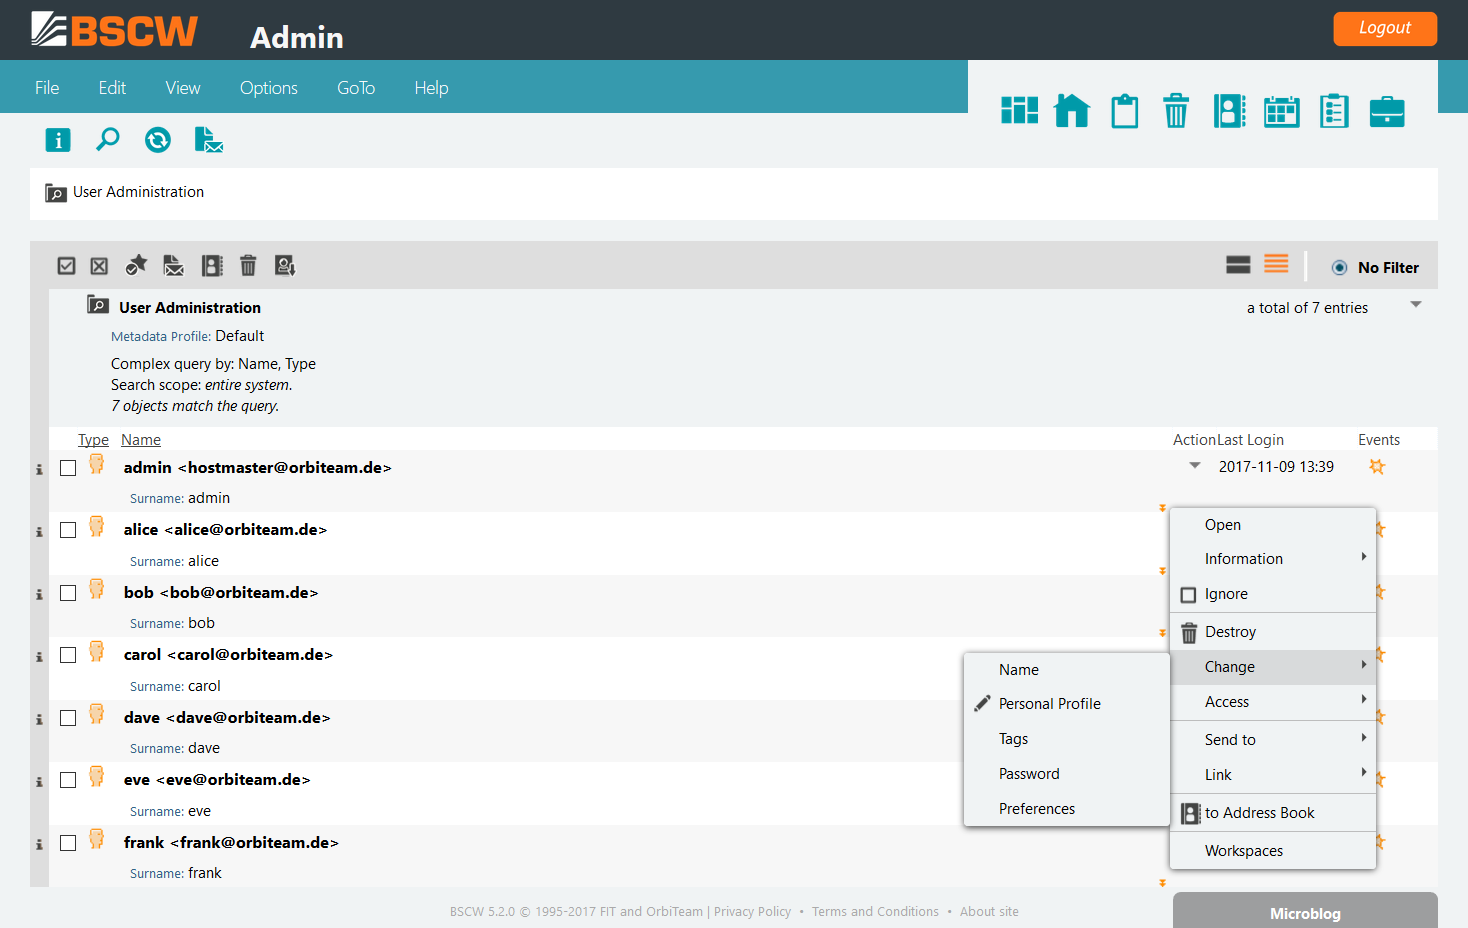
Task: Switch to detailed list view icon
Action: (x=1276, y=264)
